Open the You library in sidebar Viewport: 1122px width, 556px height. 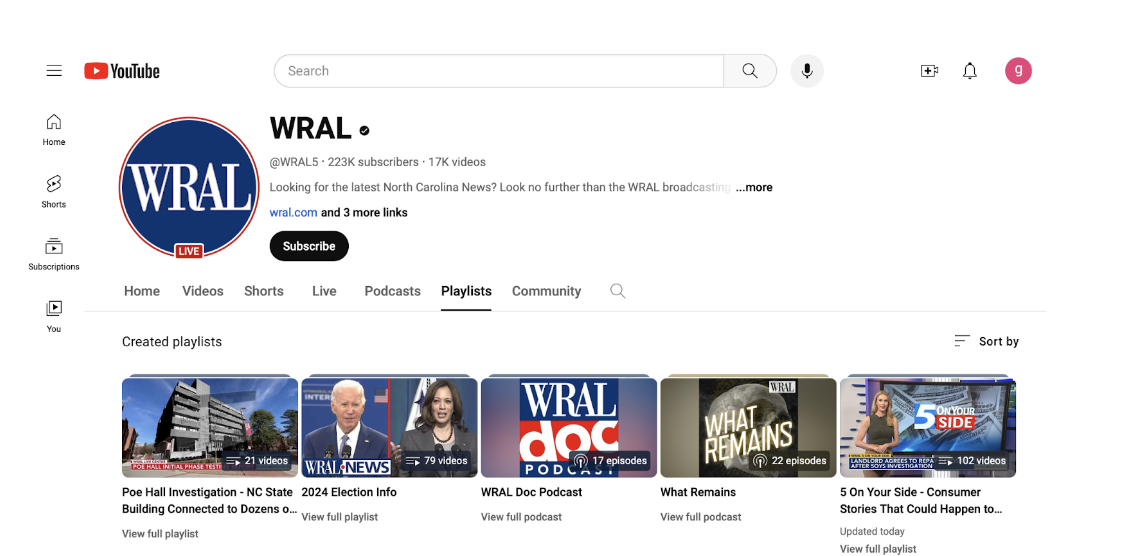(54, 316)
